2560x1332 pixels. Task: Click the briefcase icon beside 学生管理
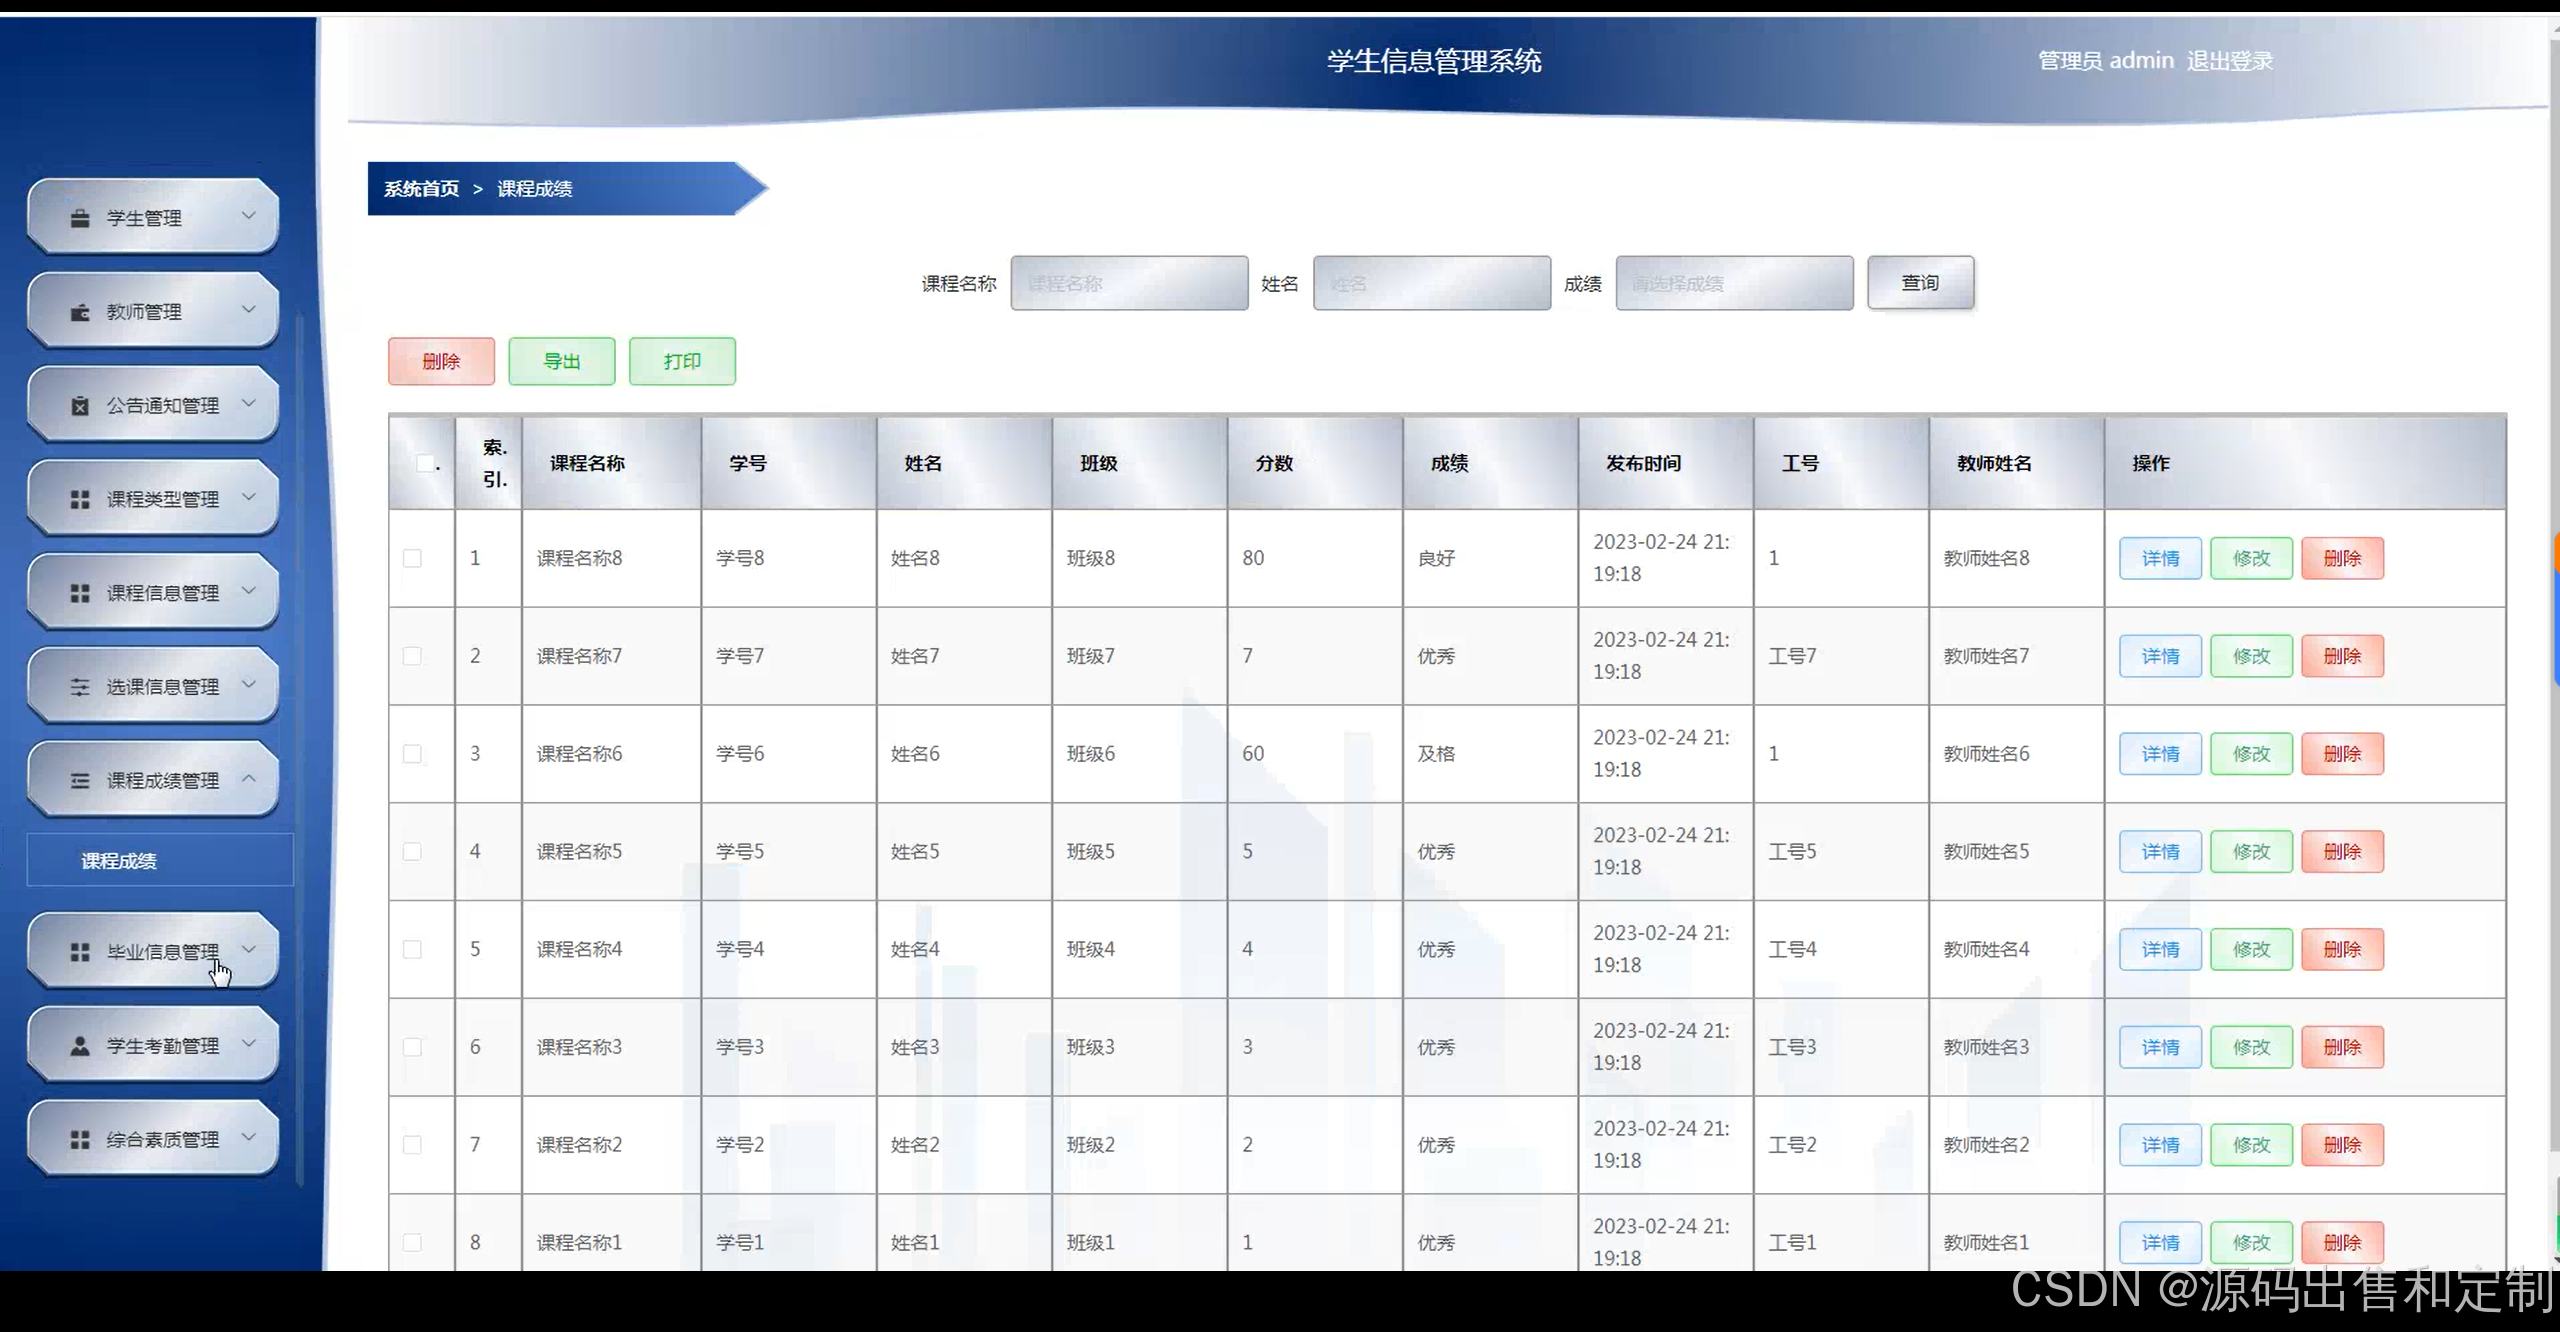[80, 218]
